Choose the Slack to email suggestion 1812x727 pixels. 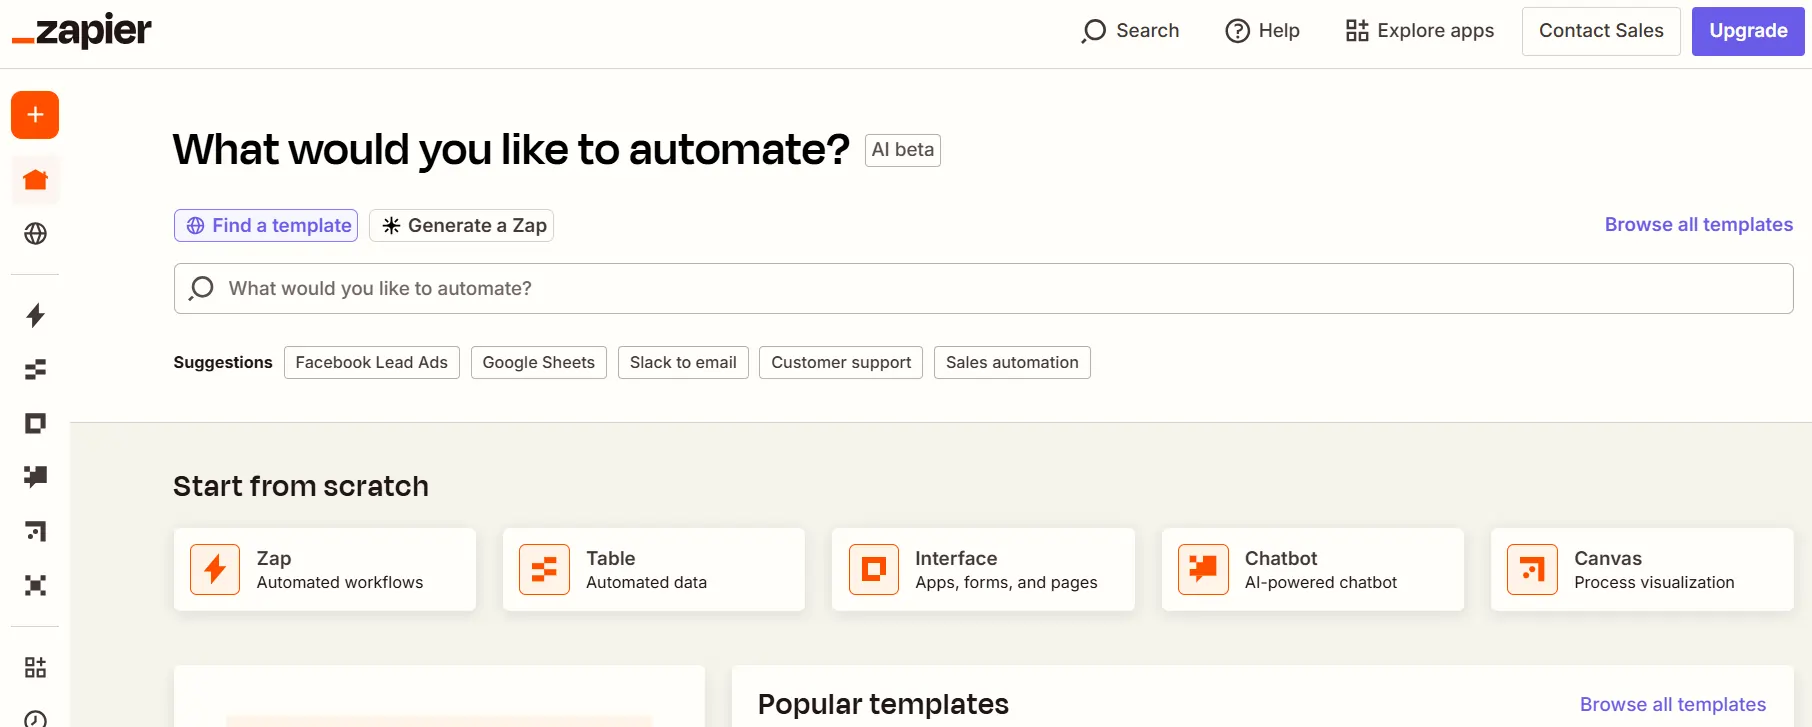click(683, 362)
